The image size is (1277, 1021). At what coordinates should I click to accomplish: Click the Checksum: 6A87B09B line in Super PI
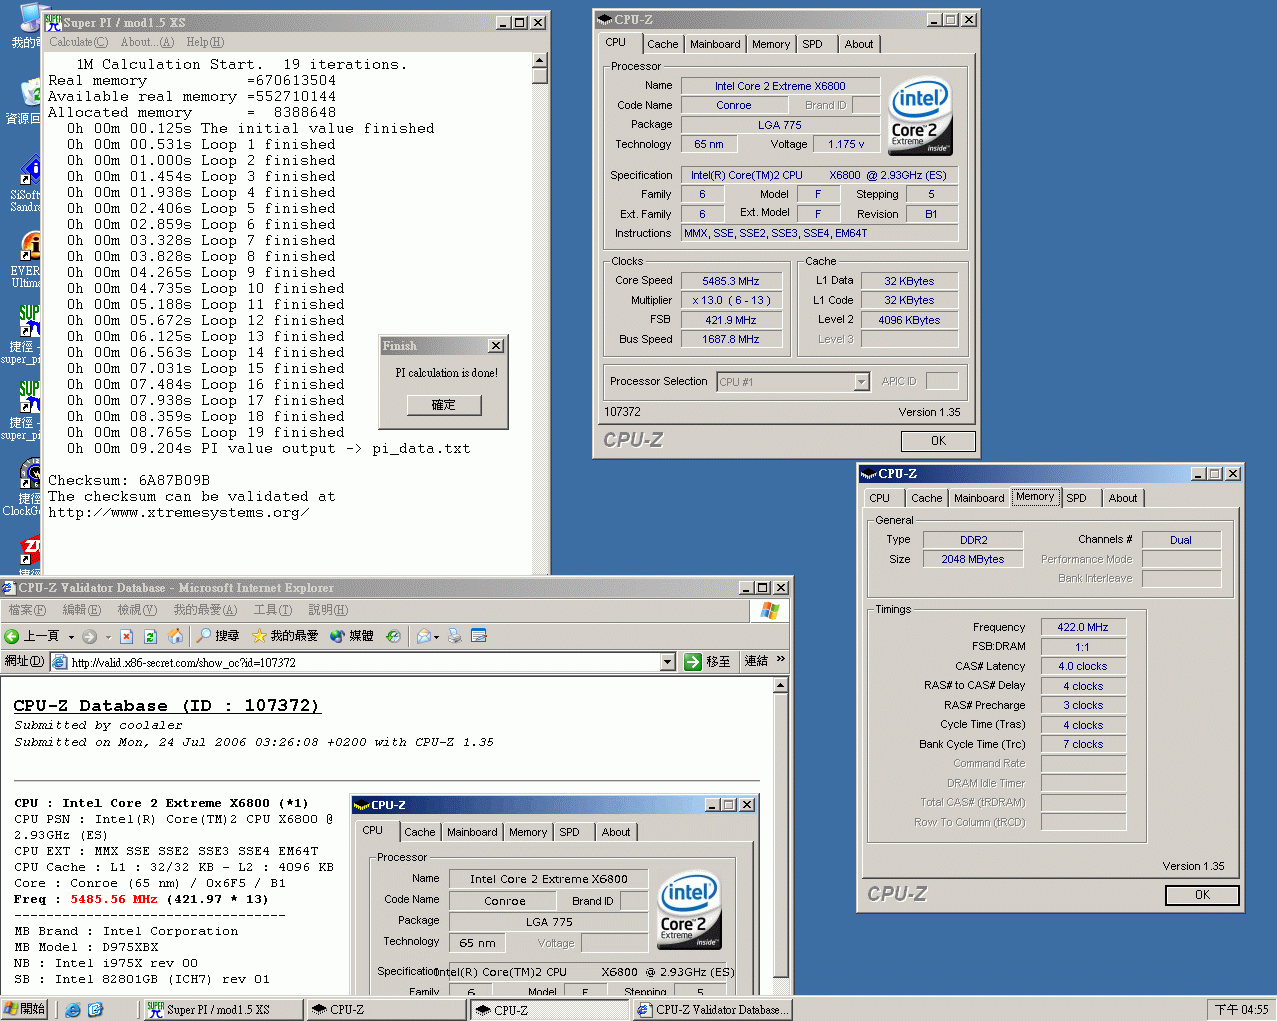coord(129,480)
